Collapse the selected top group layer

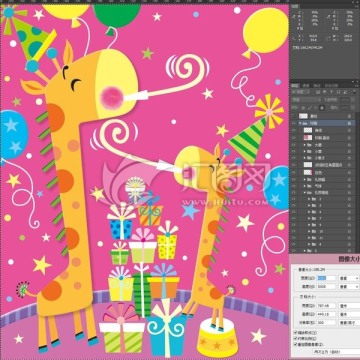300,123
